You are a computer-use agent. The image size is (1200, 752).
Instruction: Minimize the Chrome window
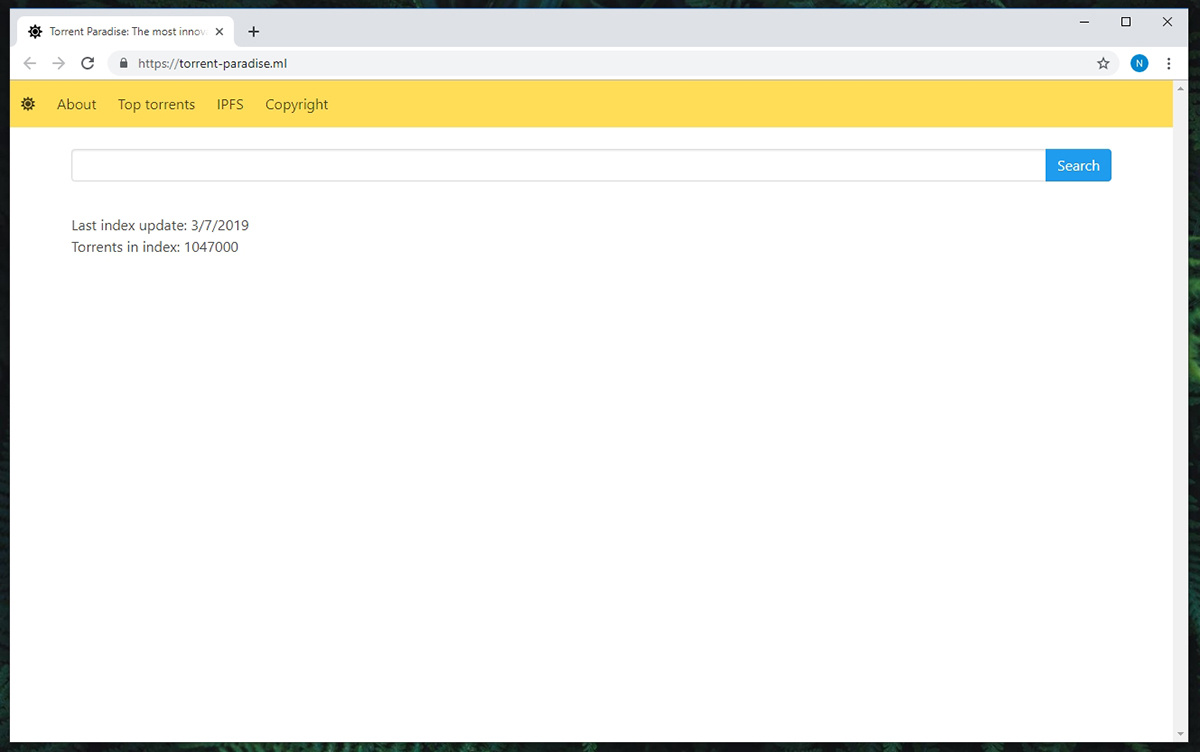coord(1085,21)
